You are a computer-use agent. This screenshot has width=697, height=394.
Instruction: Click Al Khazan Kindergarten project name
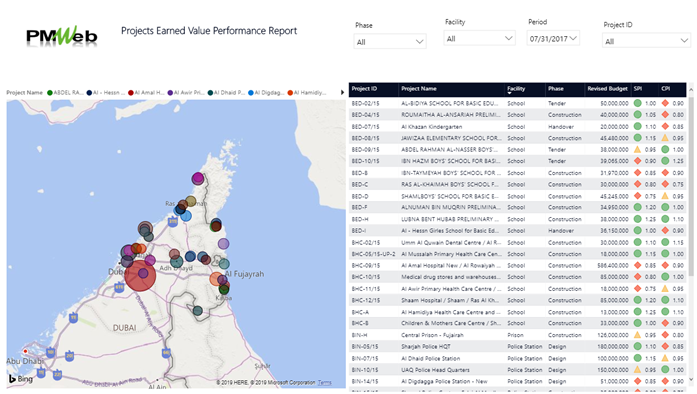pyautogui.click(x=432, y=126)
